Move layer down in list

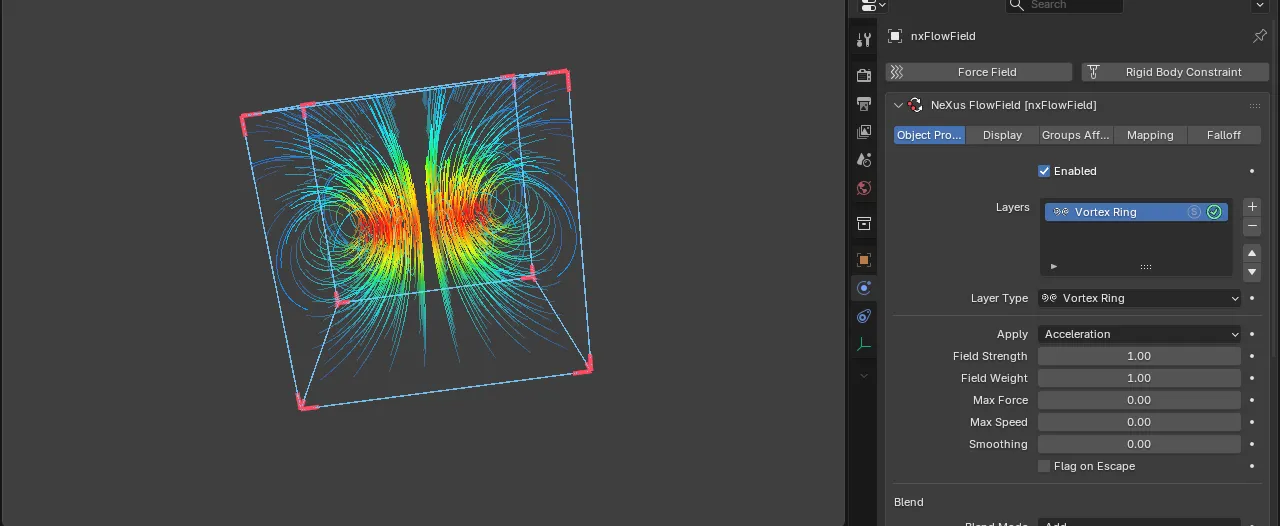[x=1252, y=272]
